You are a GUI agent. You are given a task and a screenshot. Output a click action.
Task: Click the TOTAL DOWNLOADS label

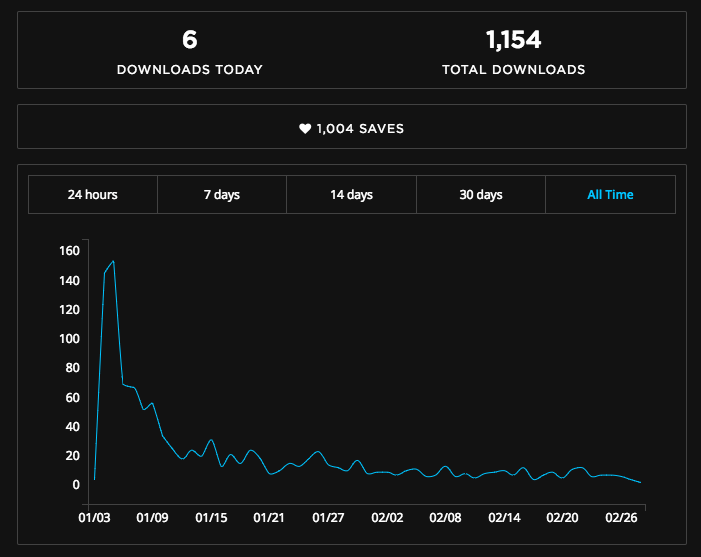pyautogui.click(x=514, y=70)
